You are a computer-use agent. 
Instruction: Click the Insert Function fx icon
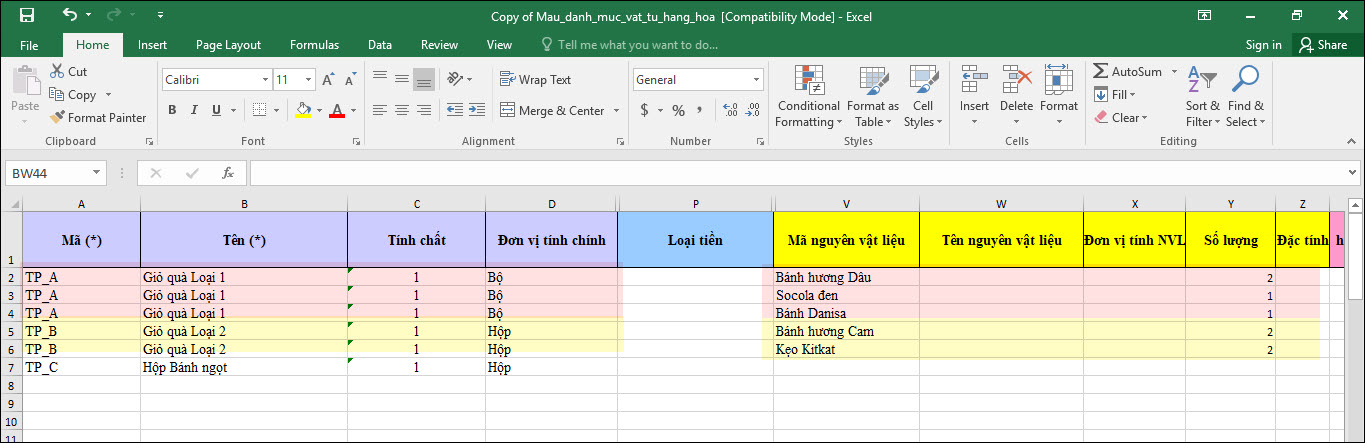(228, 173)
